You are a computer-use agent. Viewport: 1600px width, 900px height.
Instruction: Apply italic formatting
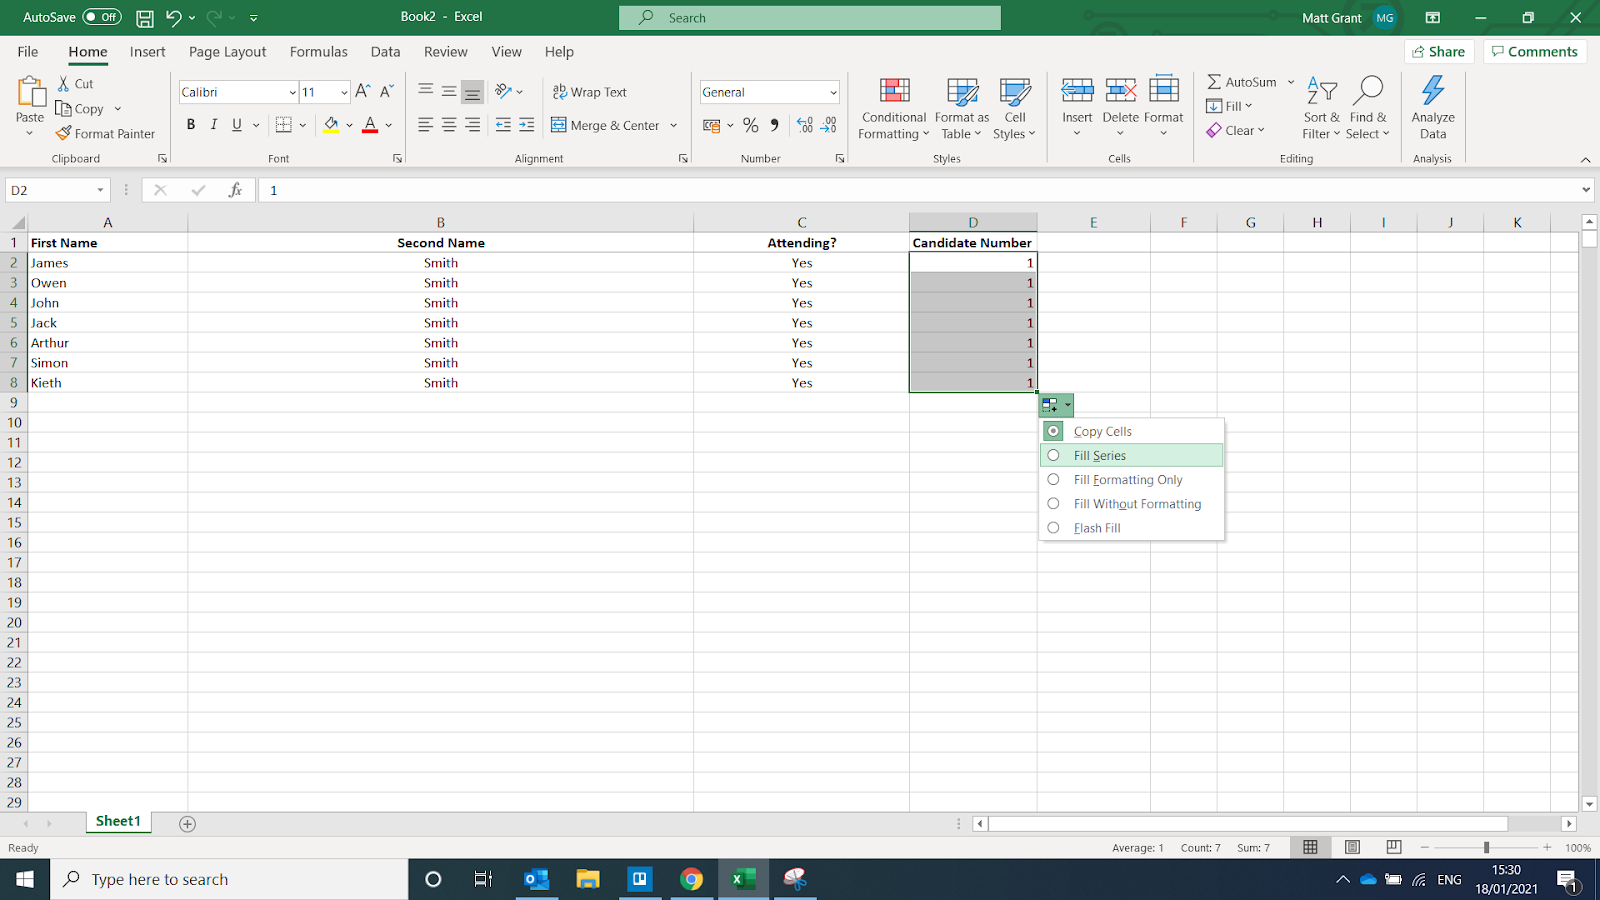tap(214, 125)
